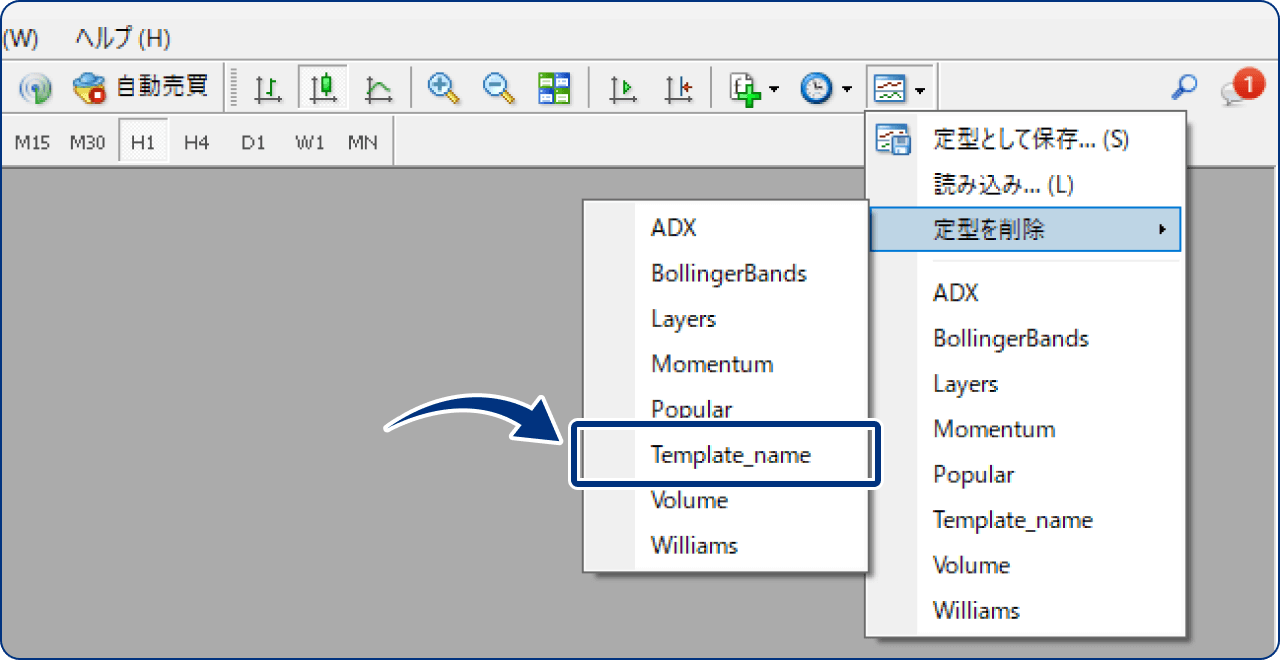
Task: Select the candlestick chart icon
Action: click(322, 89)
